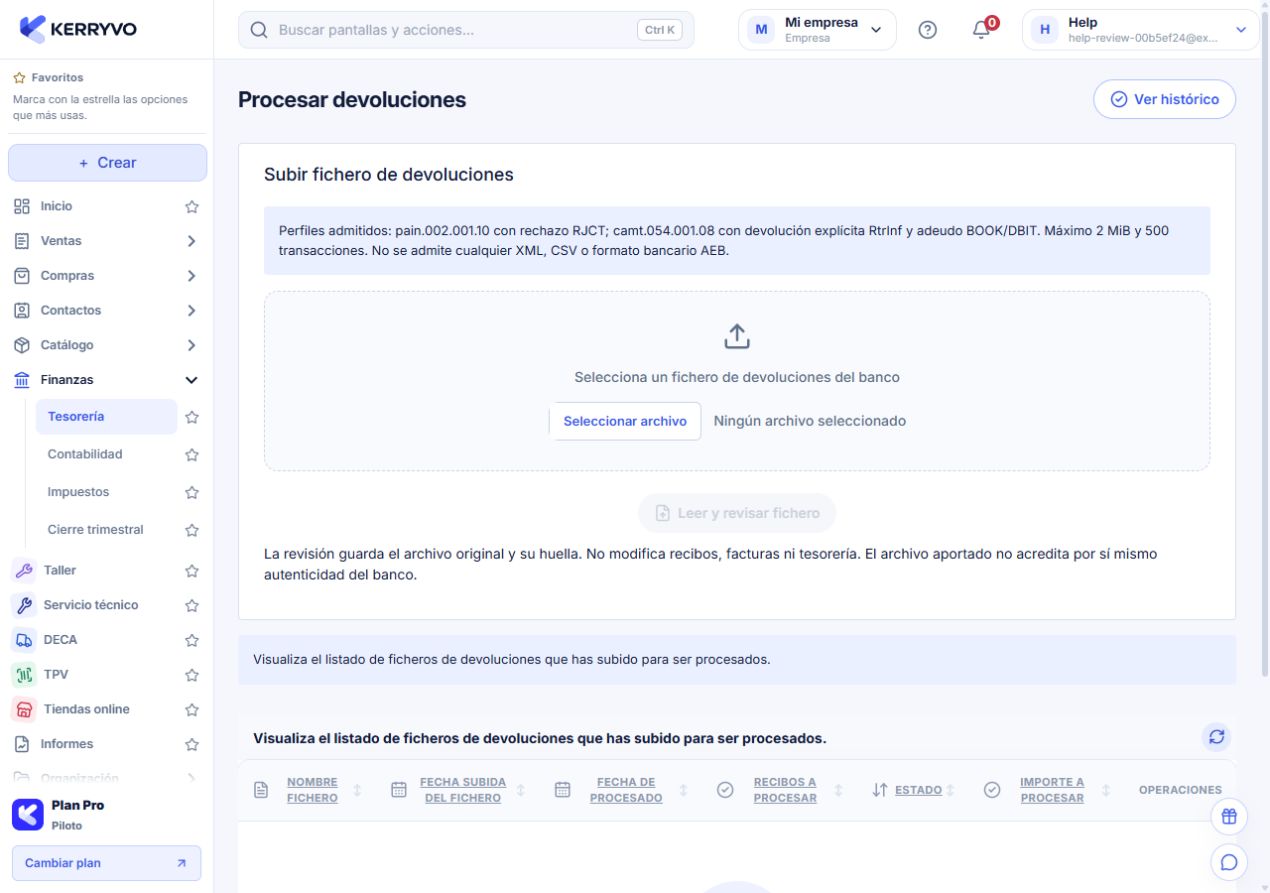Viewport: 1270px width, 893px height.
Task: Click the upload arrow icon
Action: coord(737,337)
